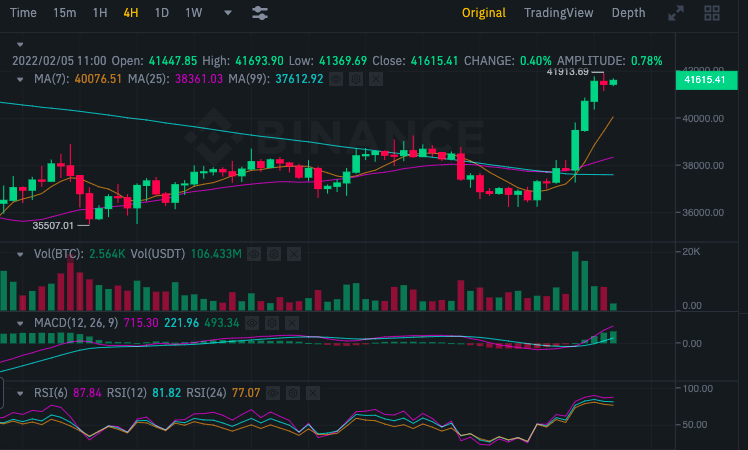Open settings gear for MA indicator
Screen dimensions: 748x450
pyautogui.click(x=356, y=79)
